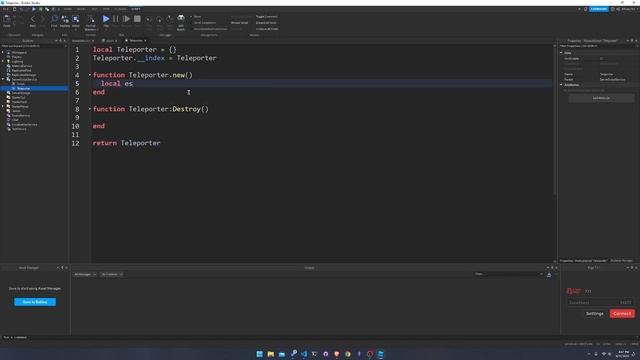Screen dimensions: 640x360
Task: Select the Teleporter editor tab
Action: (x=136, y=41)
